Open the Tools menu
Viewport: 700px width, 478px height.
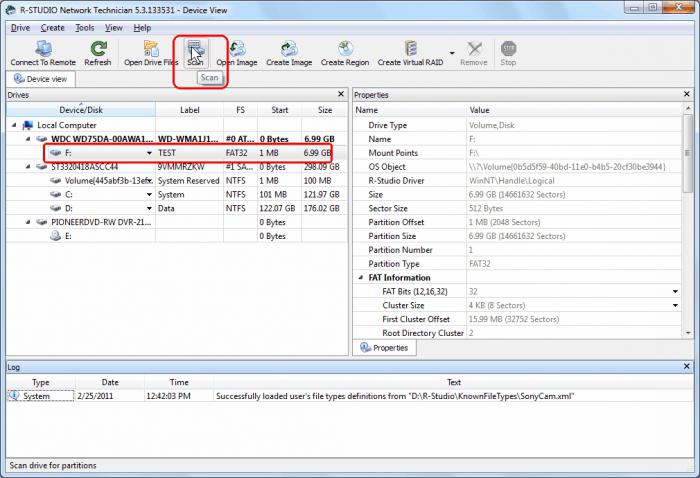[84, 28]
